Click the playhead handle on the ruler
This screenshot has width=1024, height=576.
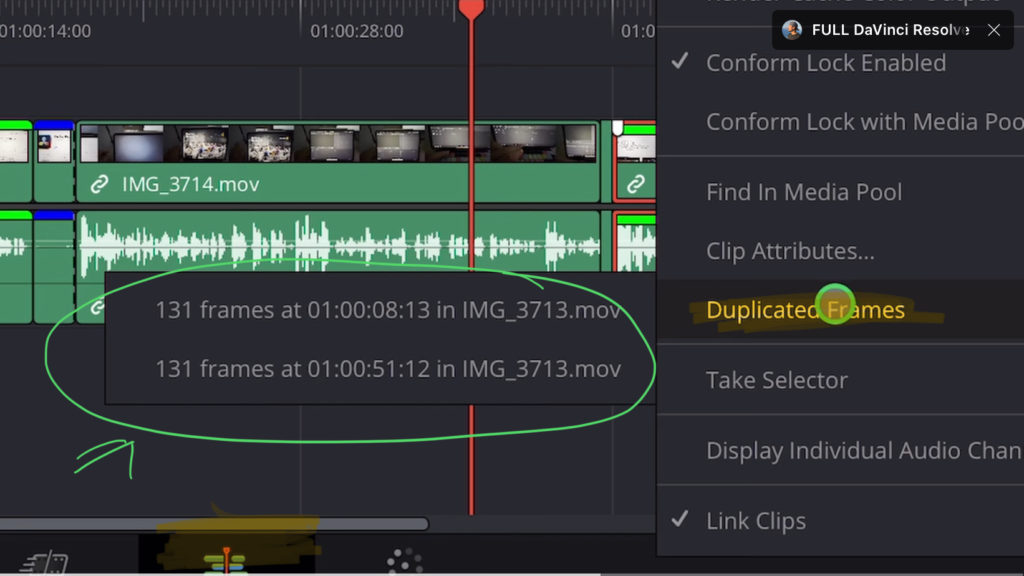[471, 9]
